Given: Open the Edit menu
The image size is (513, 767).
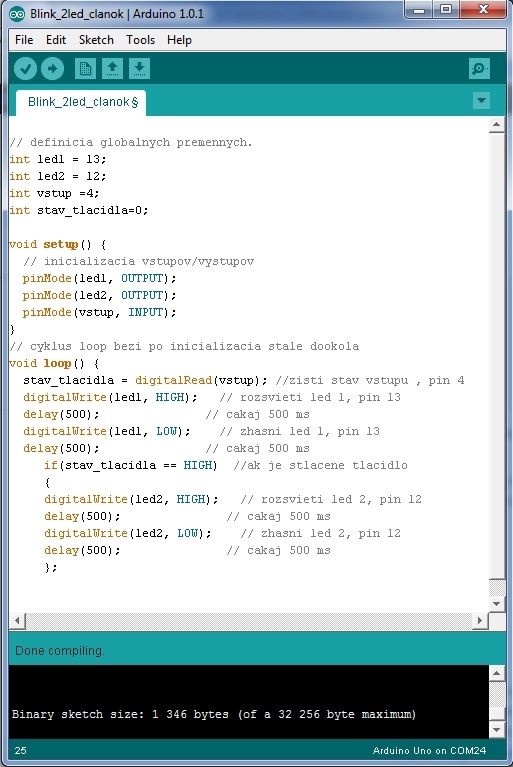Looking at the screenshot, I should pyautogui.click(x=56, y=40).
